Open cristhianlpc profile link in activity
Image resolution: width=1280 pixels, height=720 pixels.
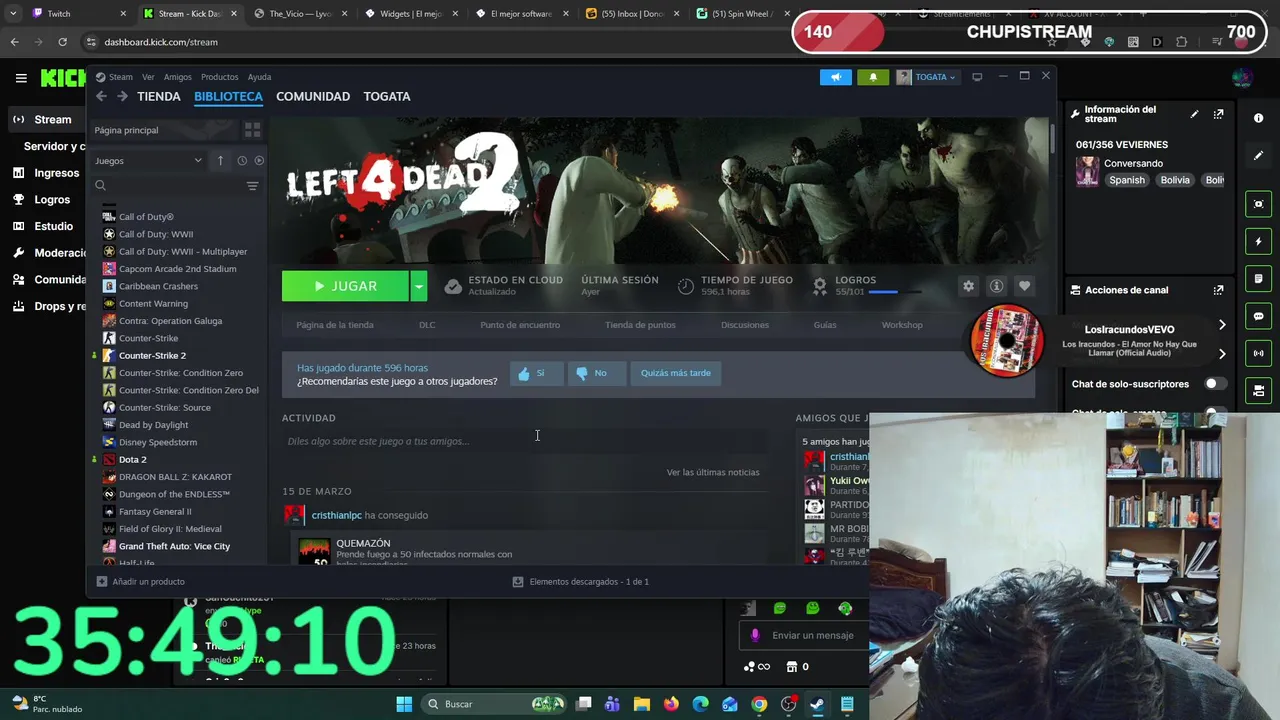click(x=336, y=515)
